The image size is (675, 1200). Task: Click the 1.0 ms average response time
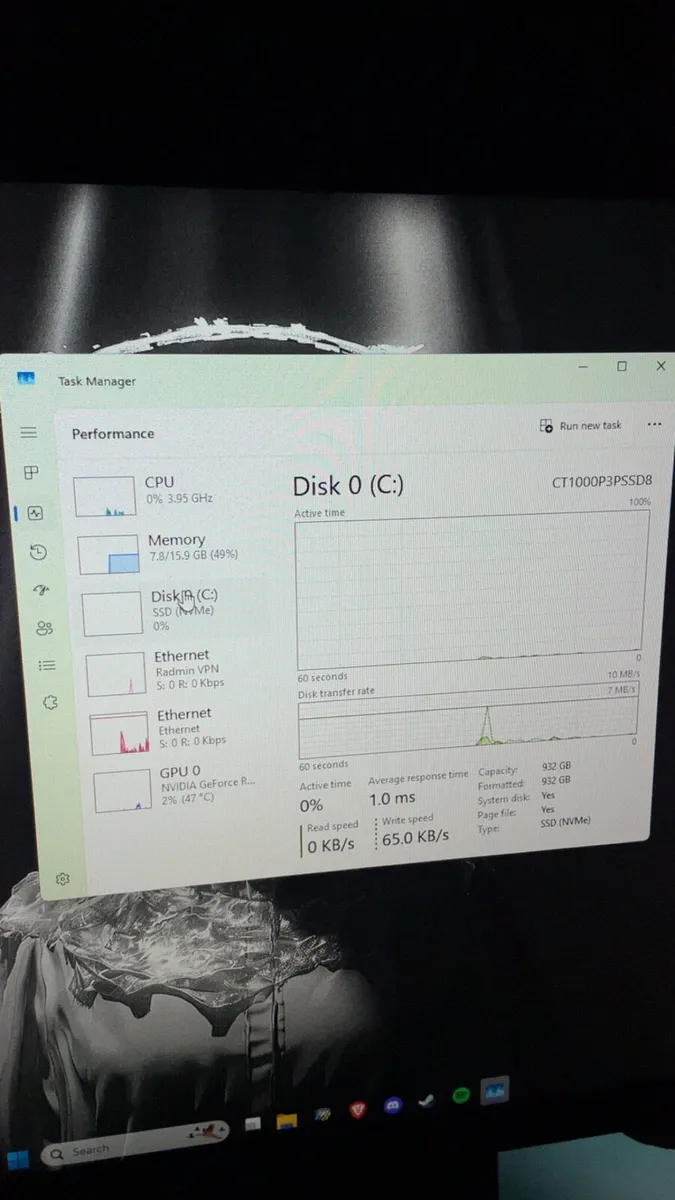pos(392,798)
